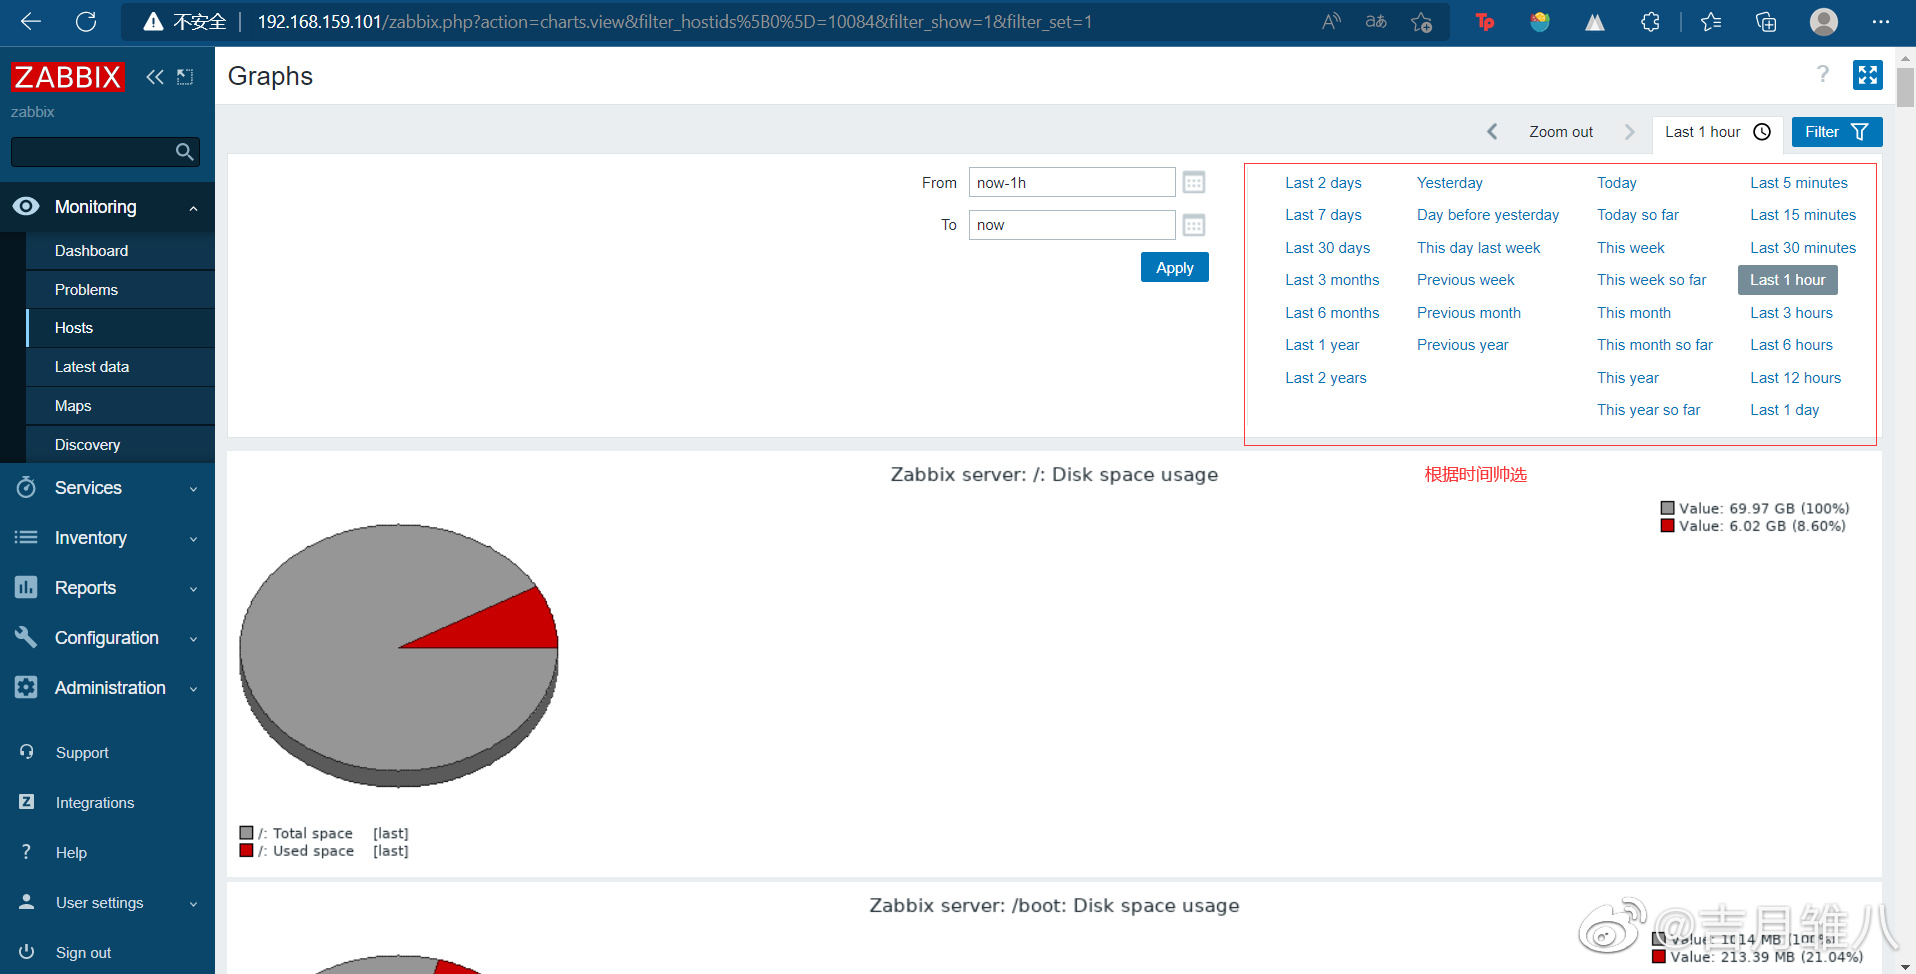
Task: Collapse the sidebar with double-chevron icon
Action: 155,77
